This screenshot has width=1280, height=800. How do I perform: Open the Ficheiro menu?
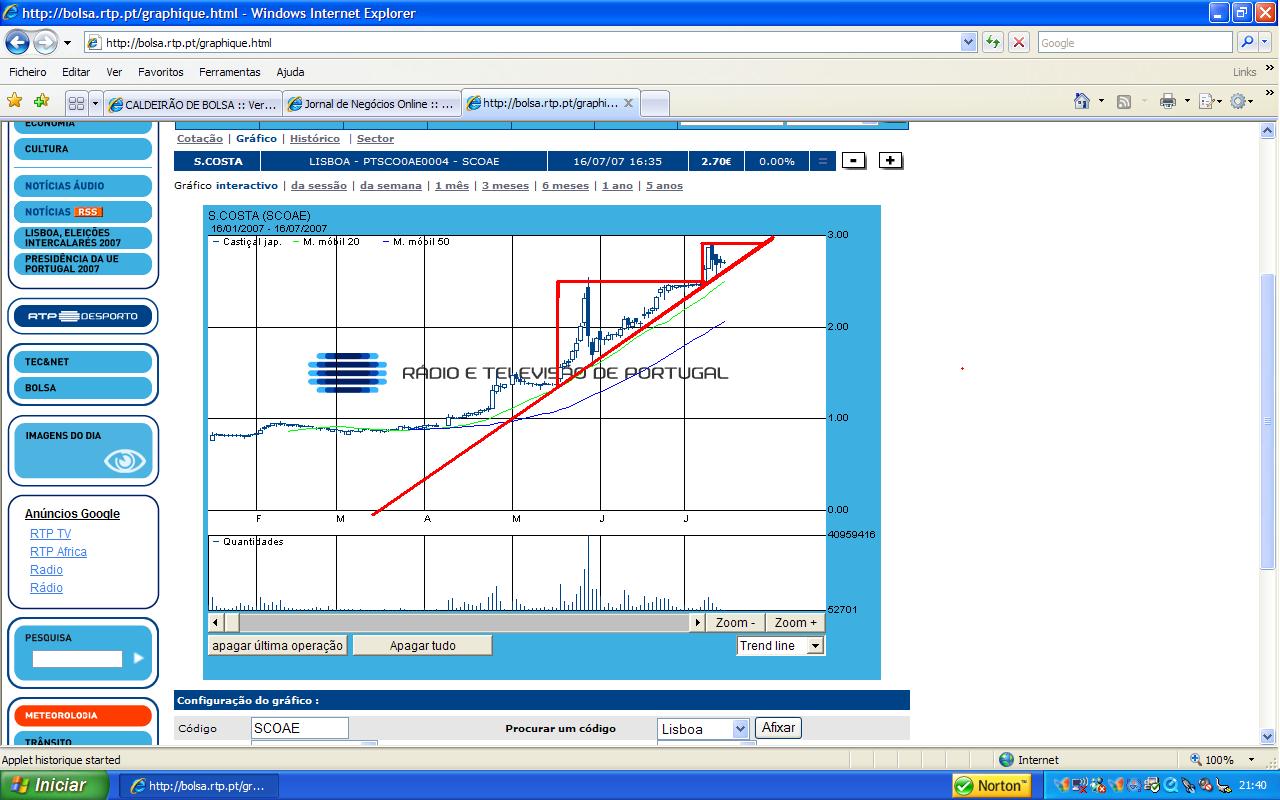point(28,72)
